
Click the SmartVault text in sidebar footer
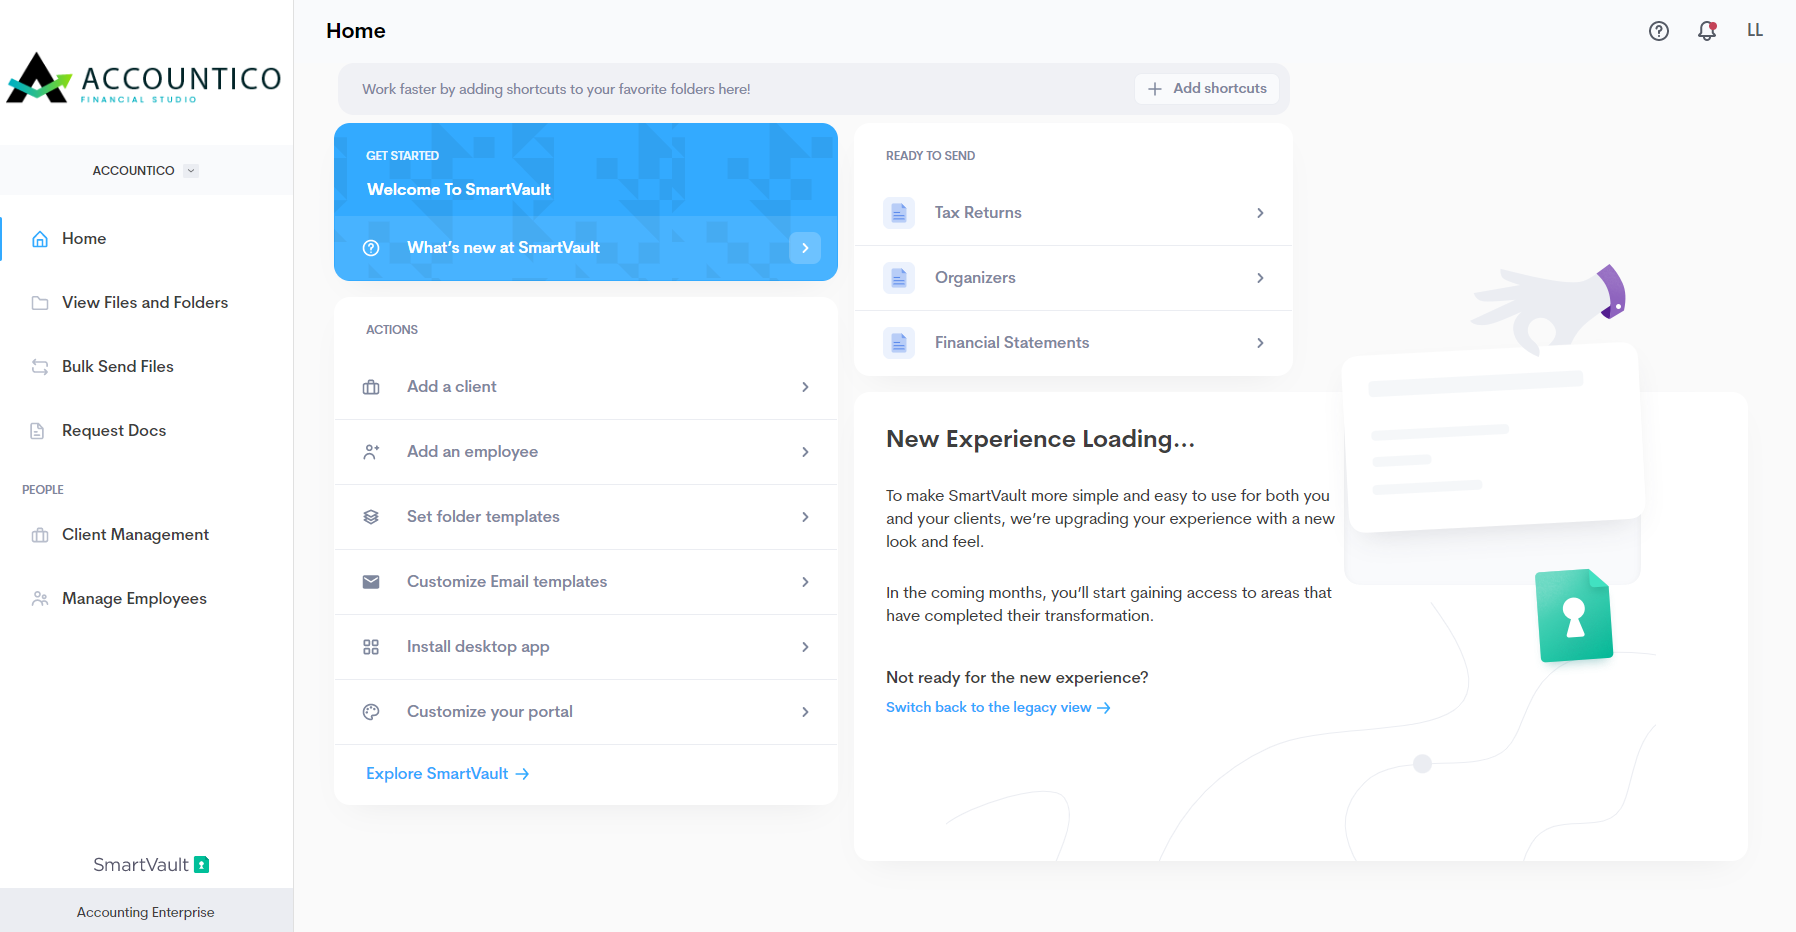[141, 865]
